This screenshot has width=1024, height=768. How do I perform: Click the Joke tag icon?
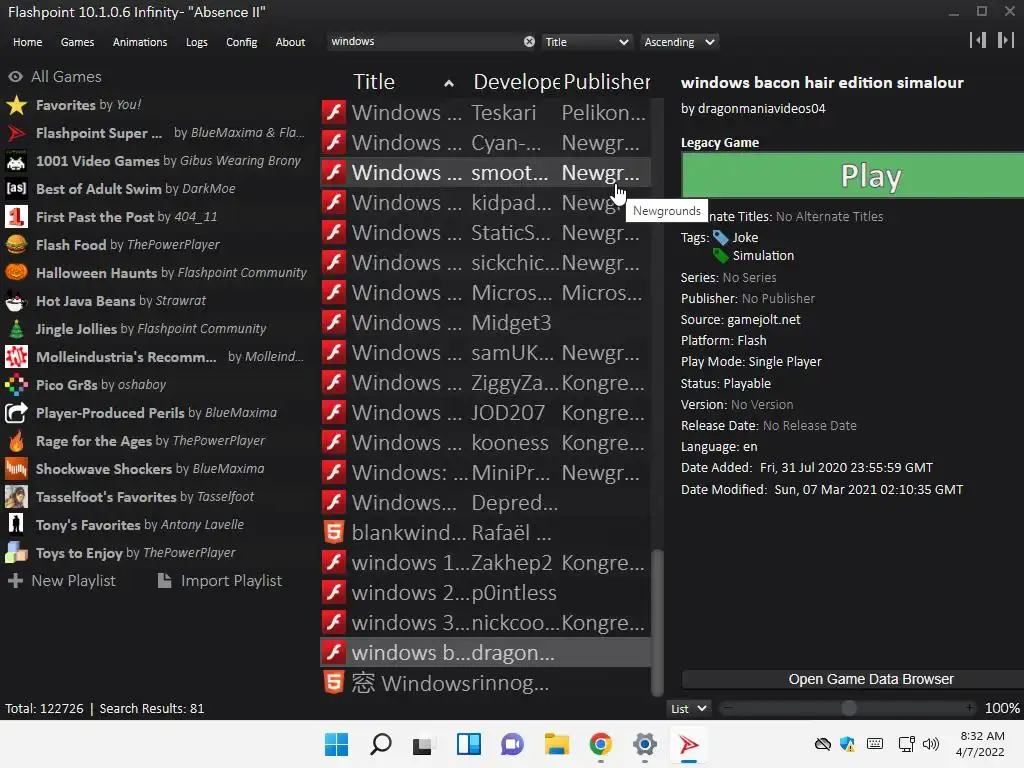(x=720, y=238)
